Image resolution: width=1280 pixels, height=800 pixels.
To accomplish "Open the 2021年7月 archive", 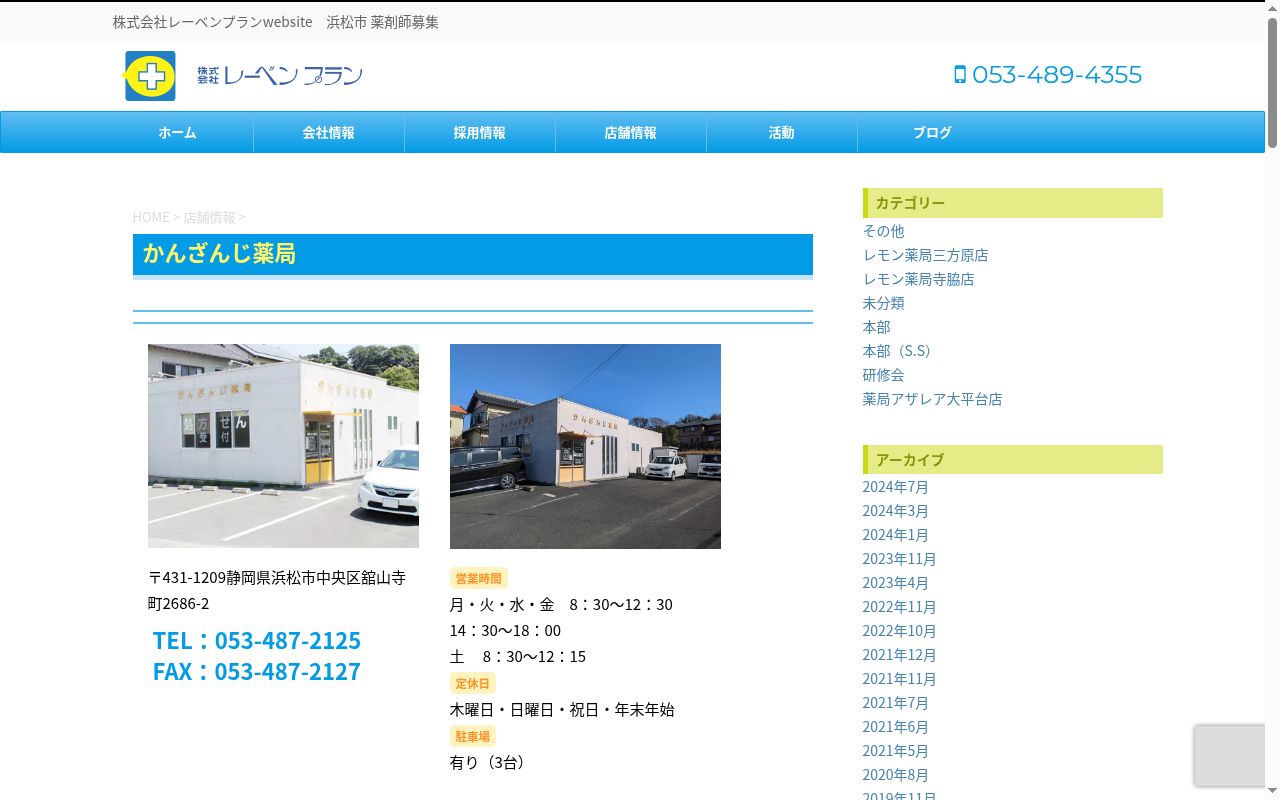I will click(x=896, y=703).
